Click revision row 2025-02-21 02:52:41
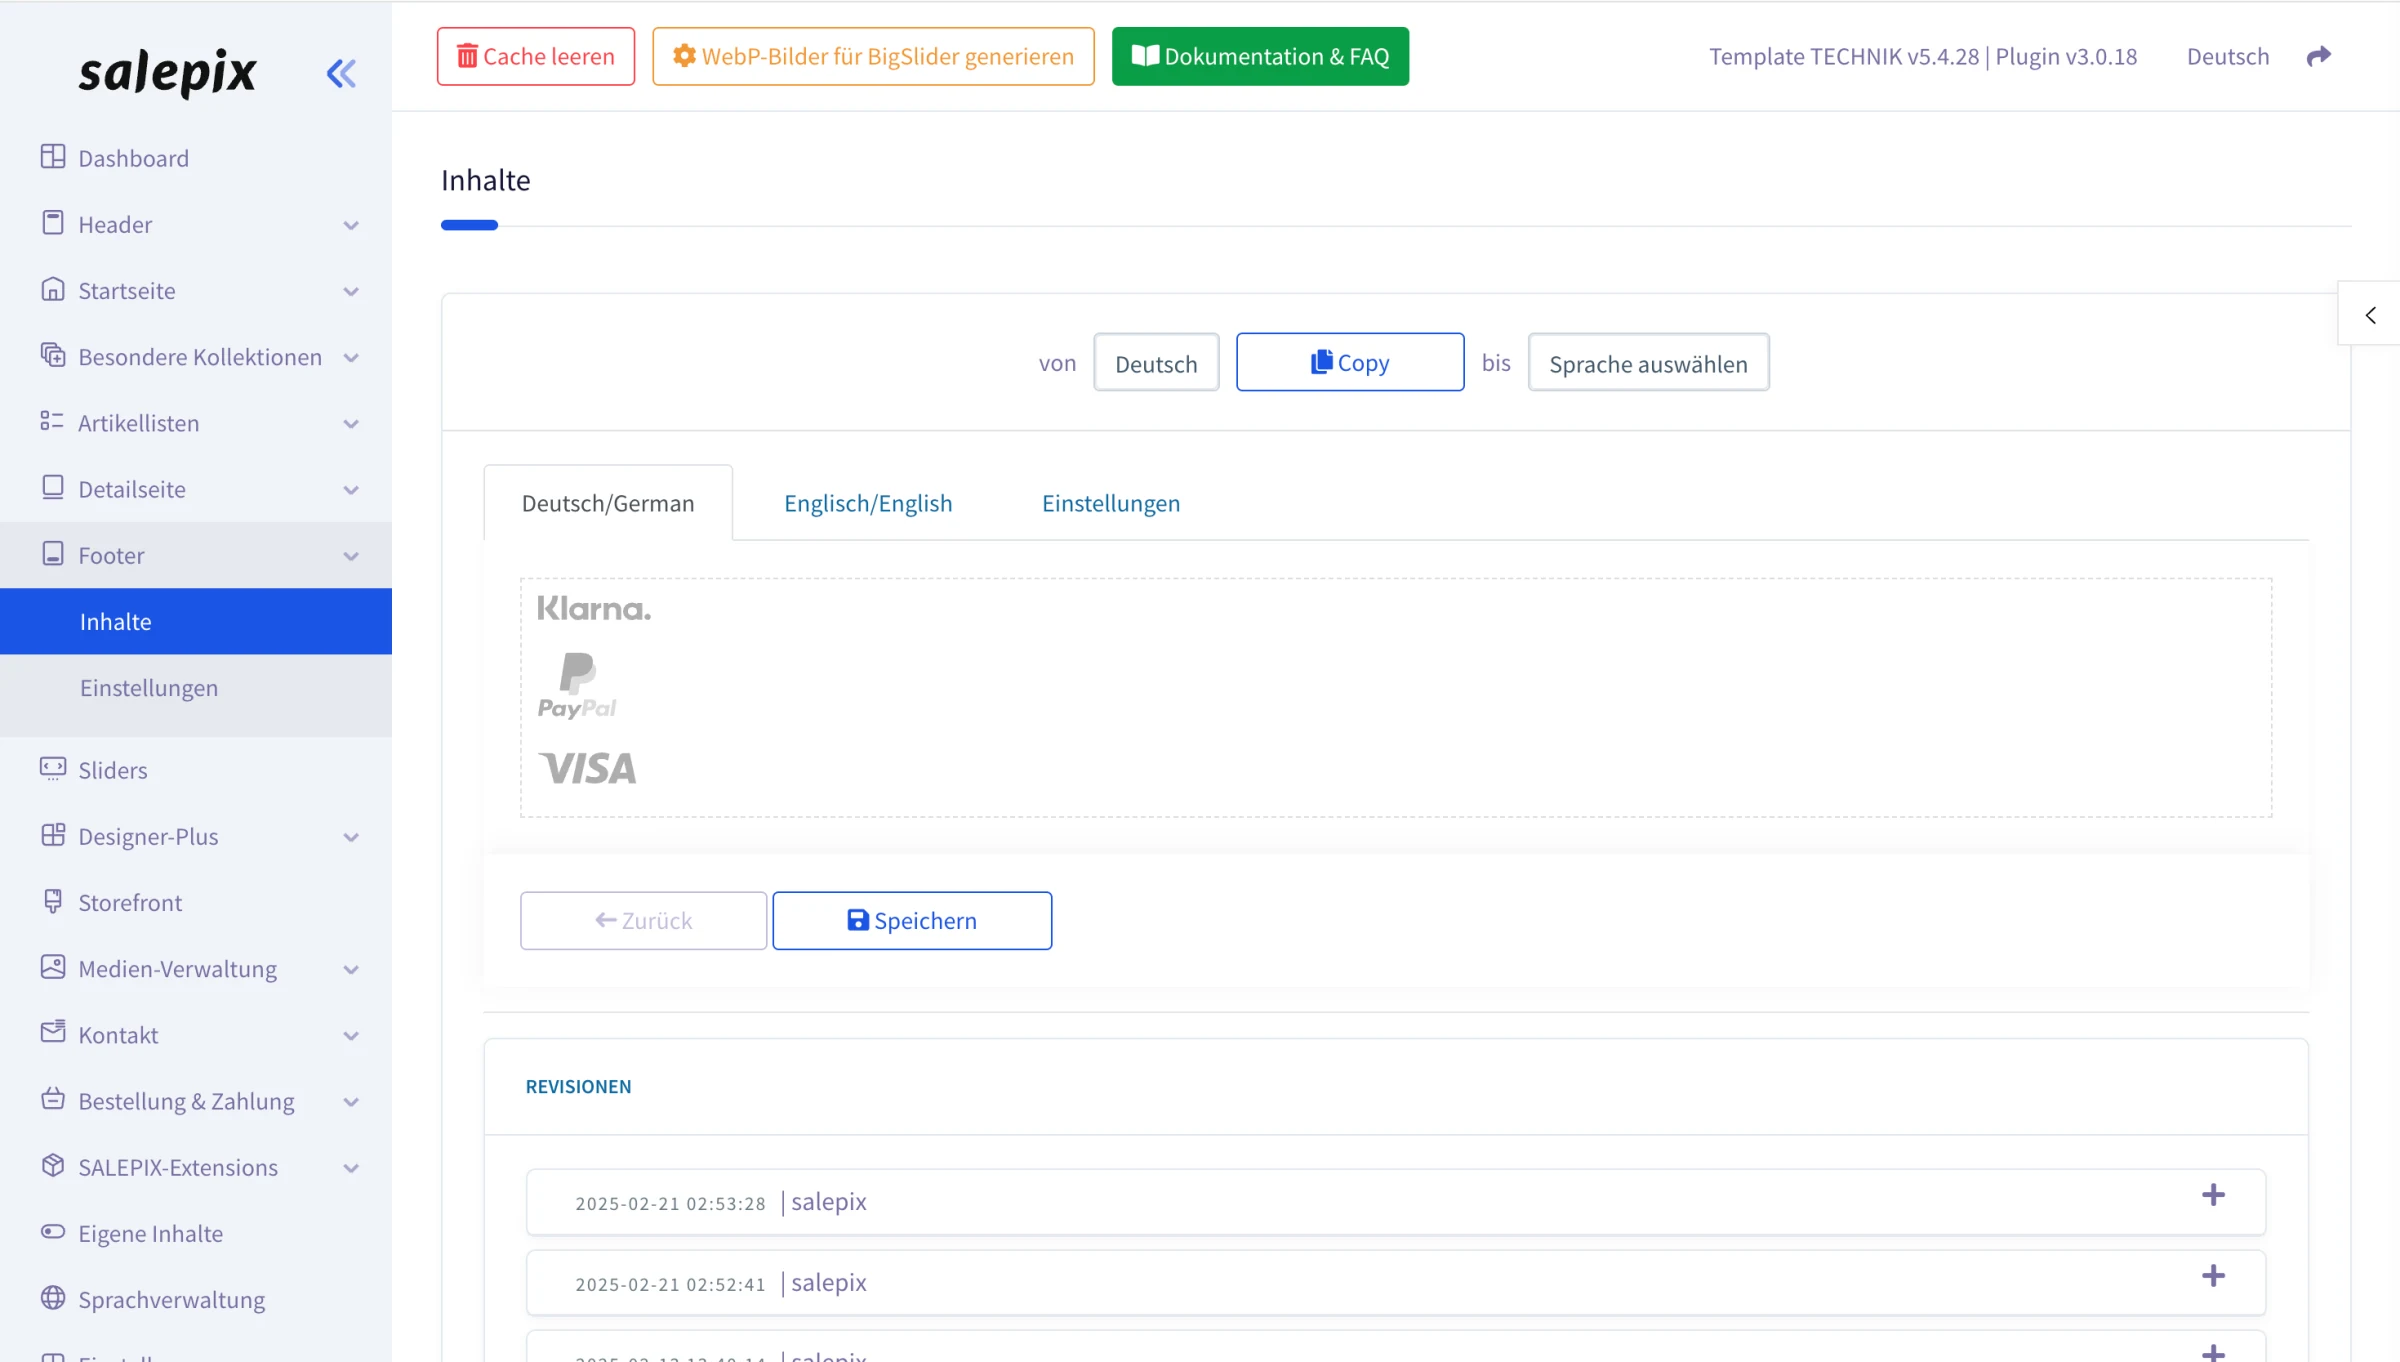 [x=1396, y=1283]
